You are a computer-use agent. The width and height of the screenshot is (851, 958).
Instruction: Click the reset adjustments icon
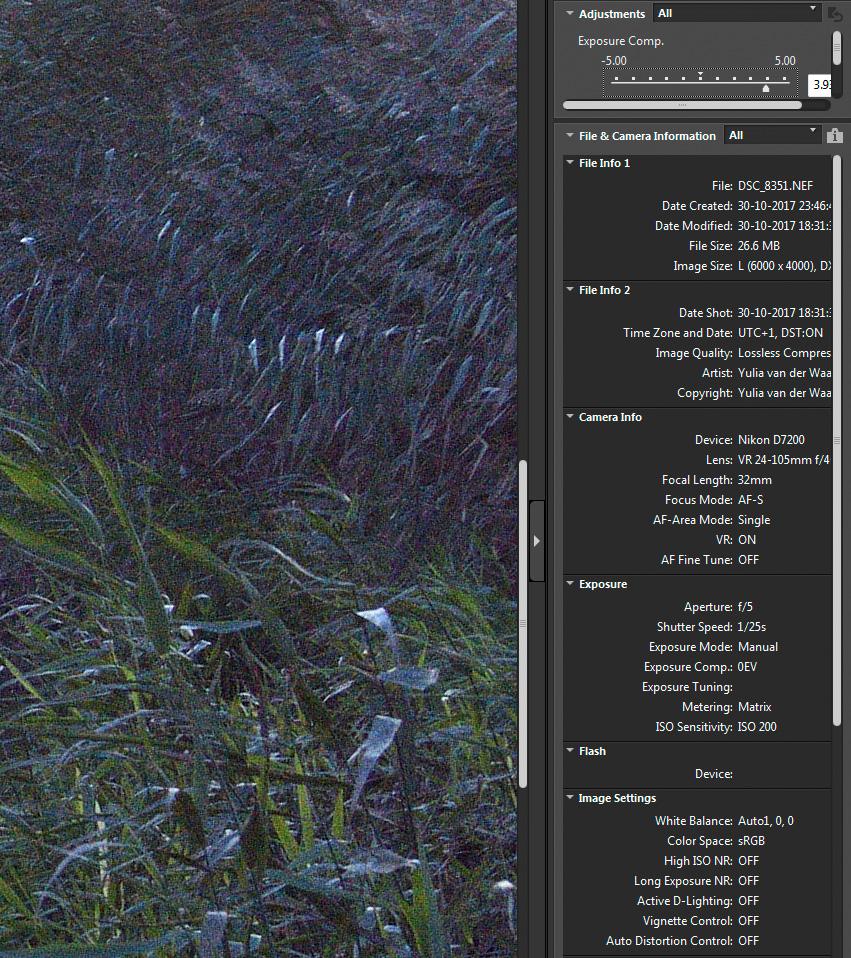835,13
